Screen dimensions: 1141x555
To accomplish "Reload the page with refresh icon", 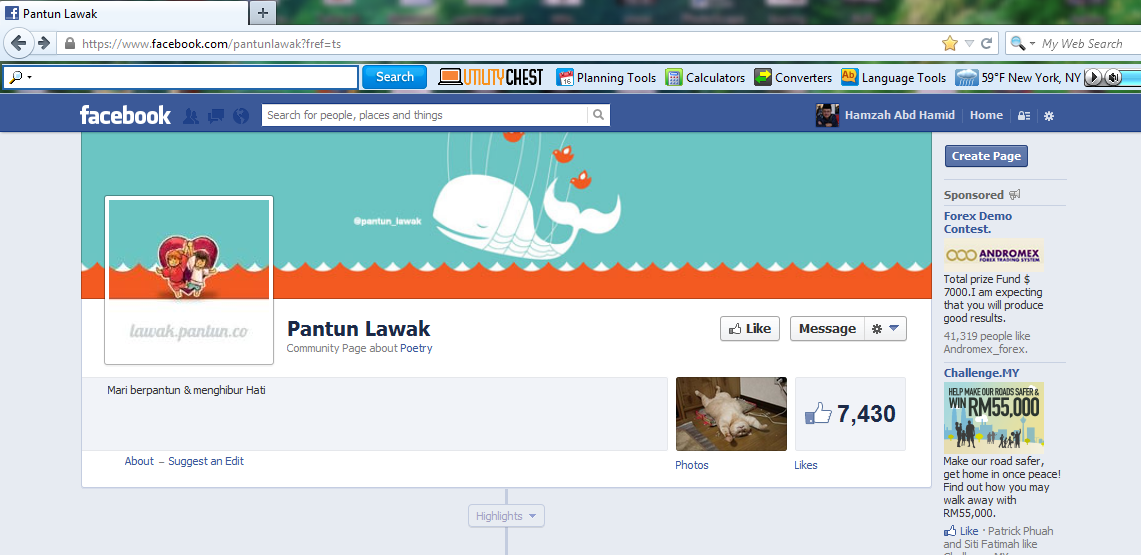I will click(987, 43).
